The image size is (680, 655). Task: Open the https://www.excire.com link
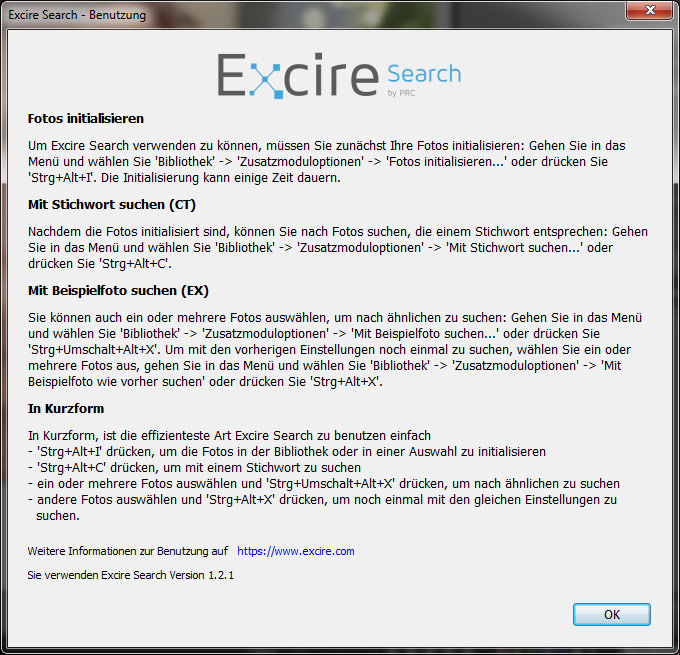click(296, 551)
